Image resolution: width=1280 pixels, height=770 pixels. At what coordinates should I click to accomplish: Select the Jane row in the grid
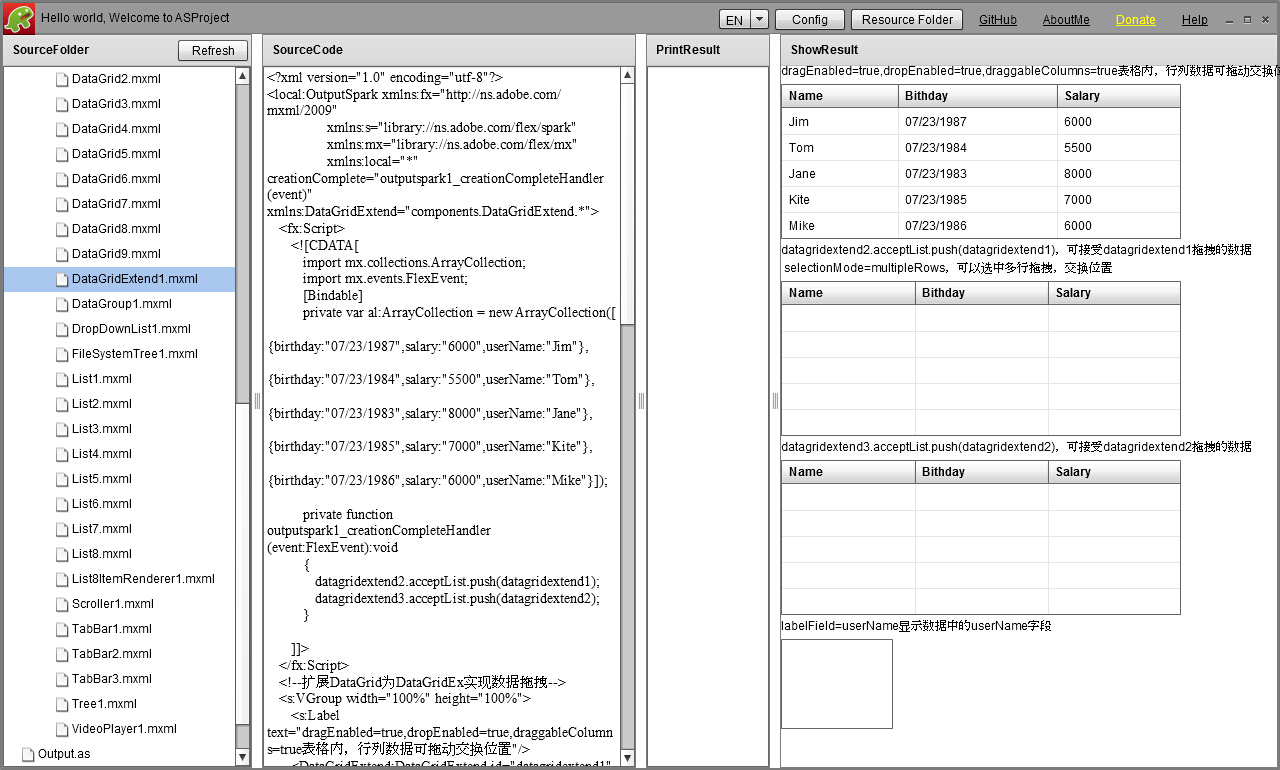click(981, 174)
